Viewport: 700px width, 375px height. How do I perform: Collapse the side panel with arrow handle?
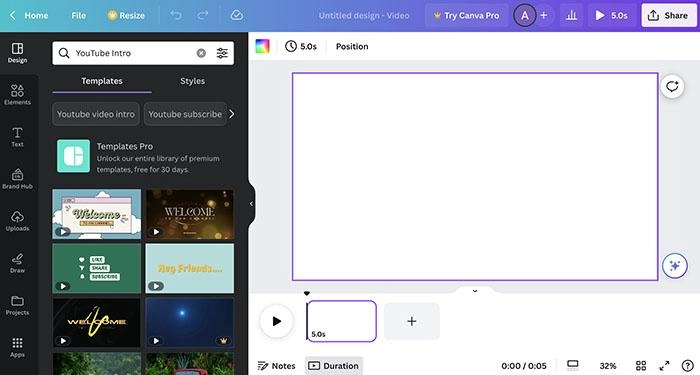click(251, 204)
